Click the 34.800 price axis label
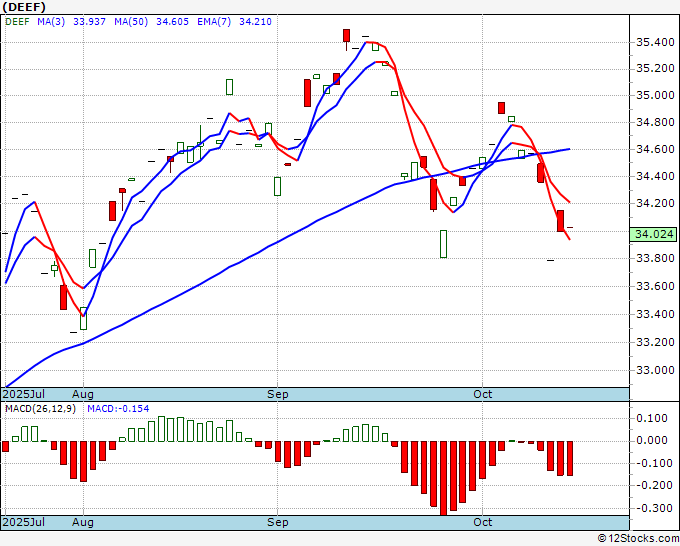The height and width of the screenshot is (546, 680). 655,122
